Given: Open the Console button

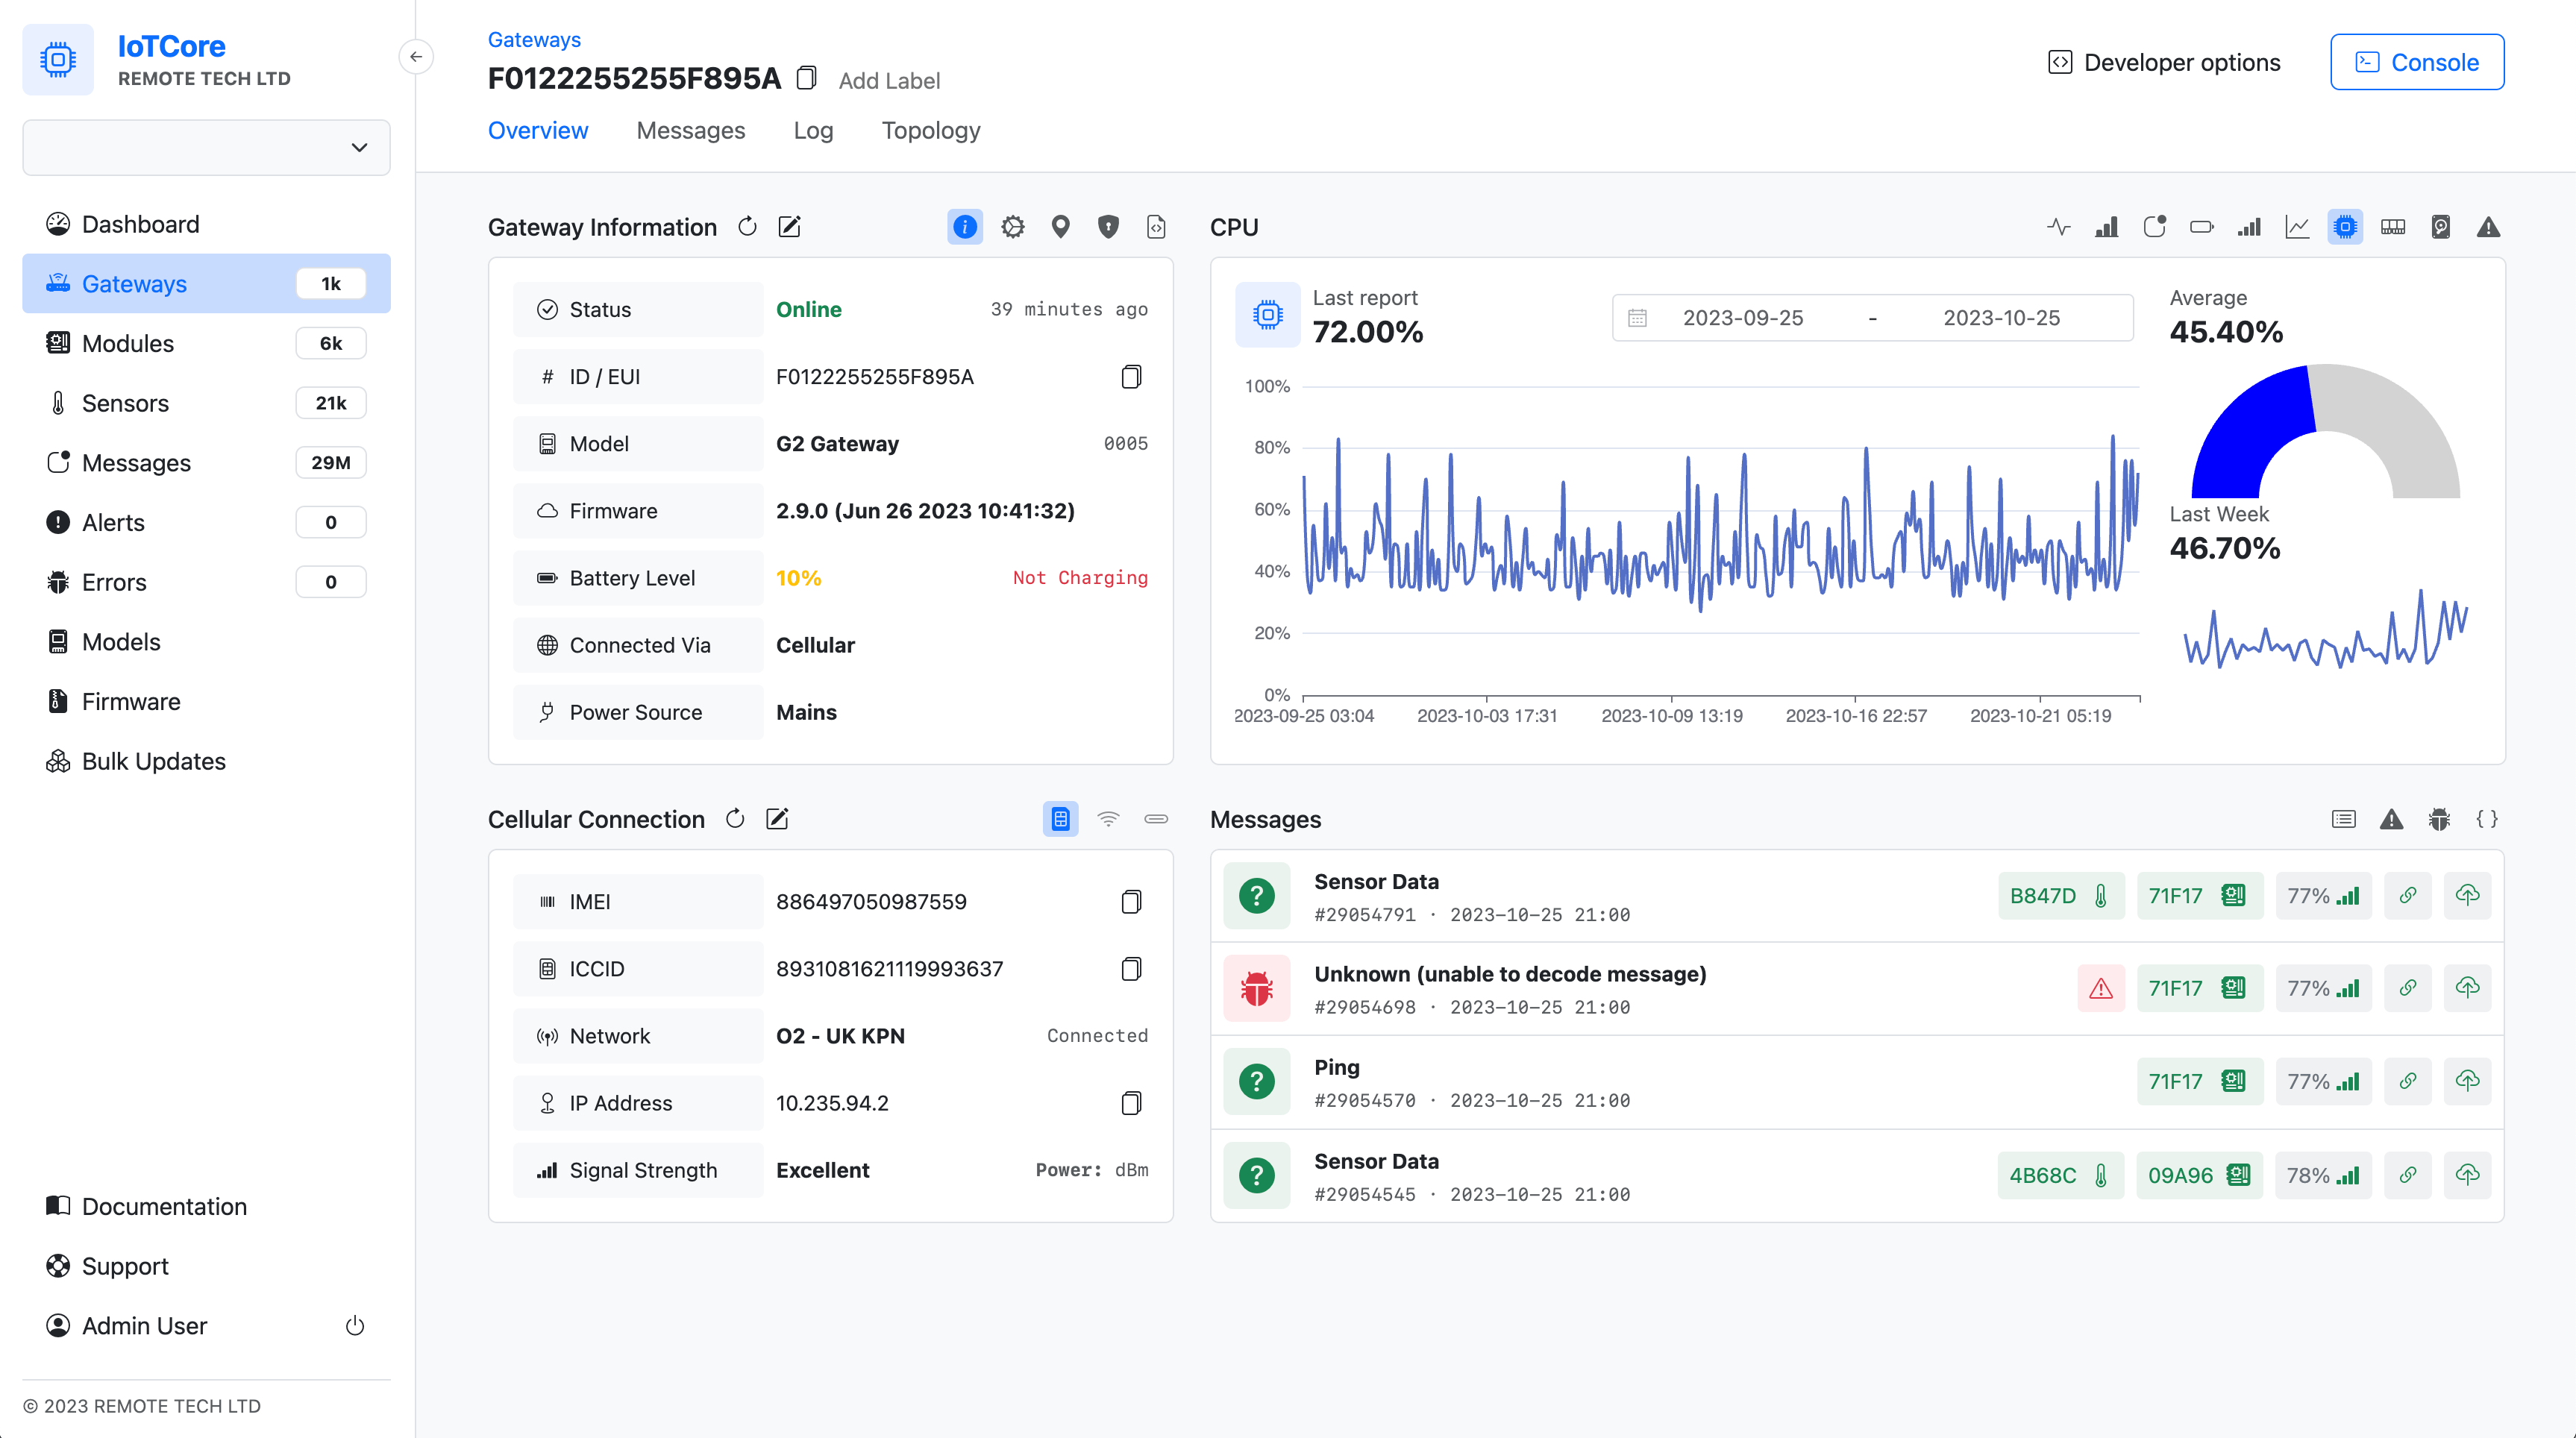Looking at the screenshot, I should pos(2417,62).
